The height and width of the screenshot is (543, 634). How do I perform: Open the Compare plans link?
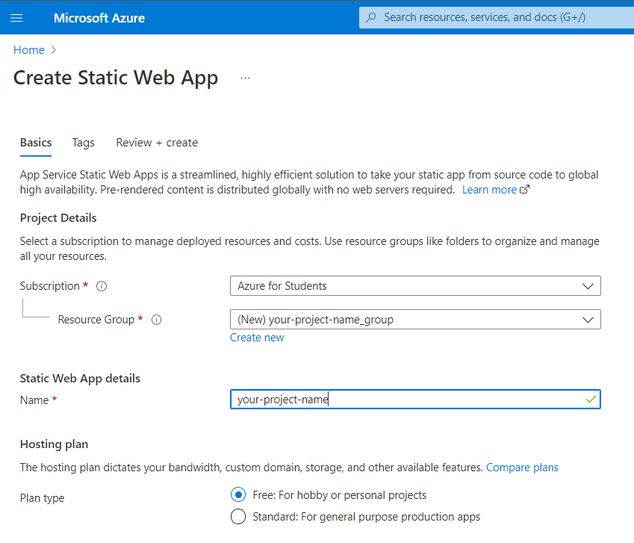(x=522, y=467)
